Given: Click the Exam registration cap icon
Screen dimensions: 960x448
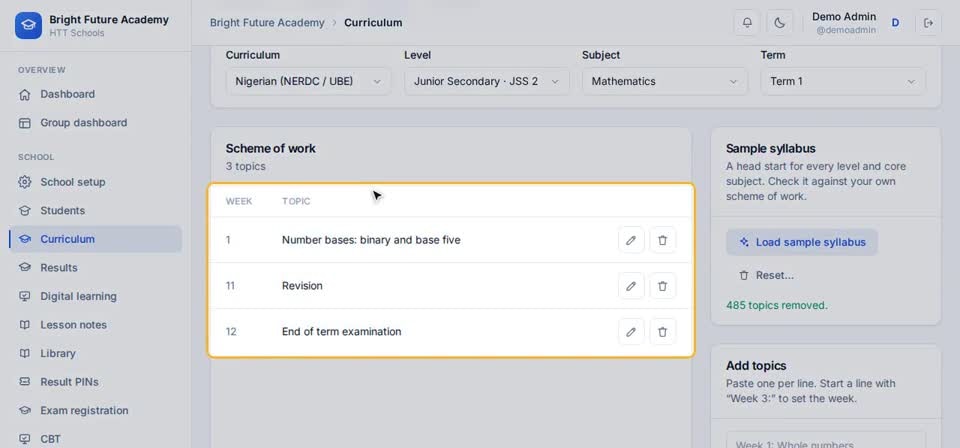Looking at the screenshot, I should pyautogui.click(x=24, y=411).
